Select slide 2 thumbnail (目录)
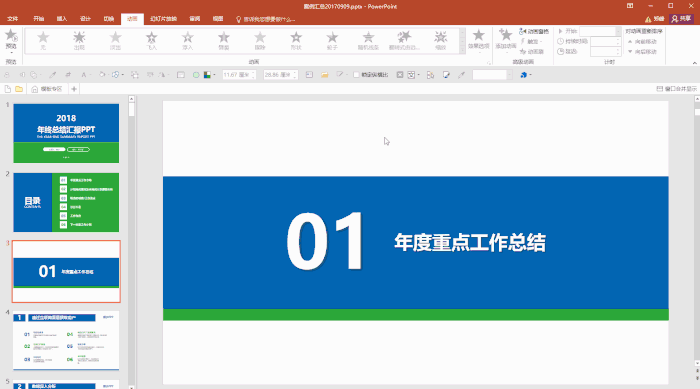 tap(66, 202)
